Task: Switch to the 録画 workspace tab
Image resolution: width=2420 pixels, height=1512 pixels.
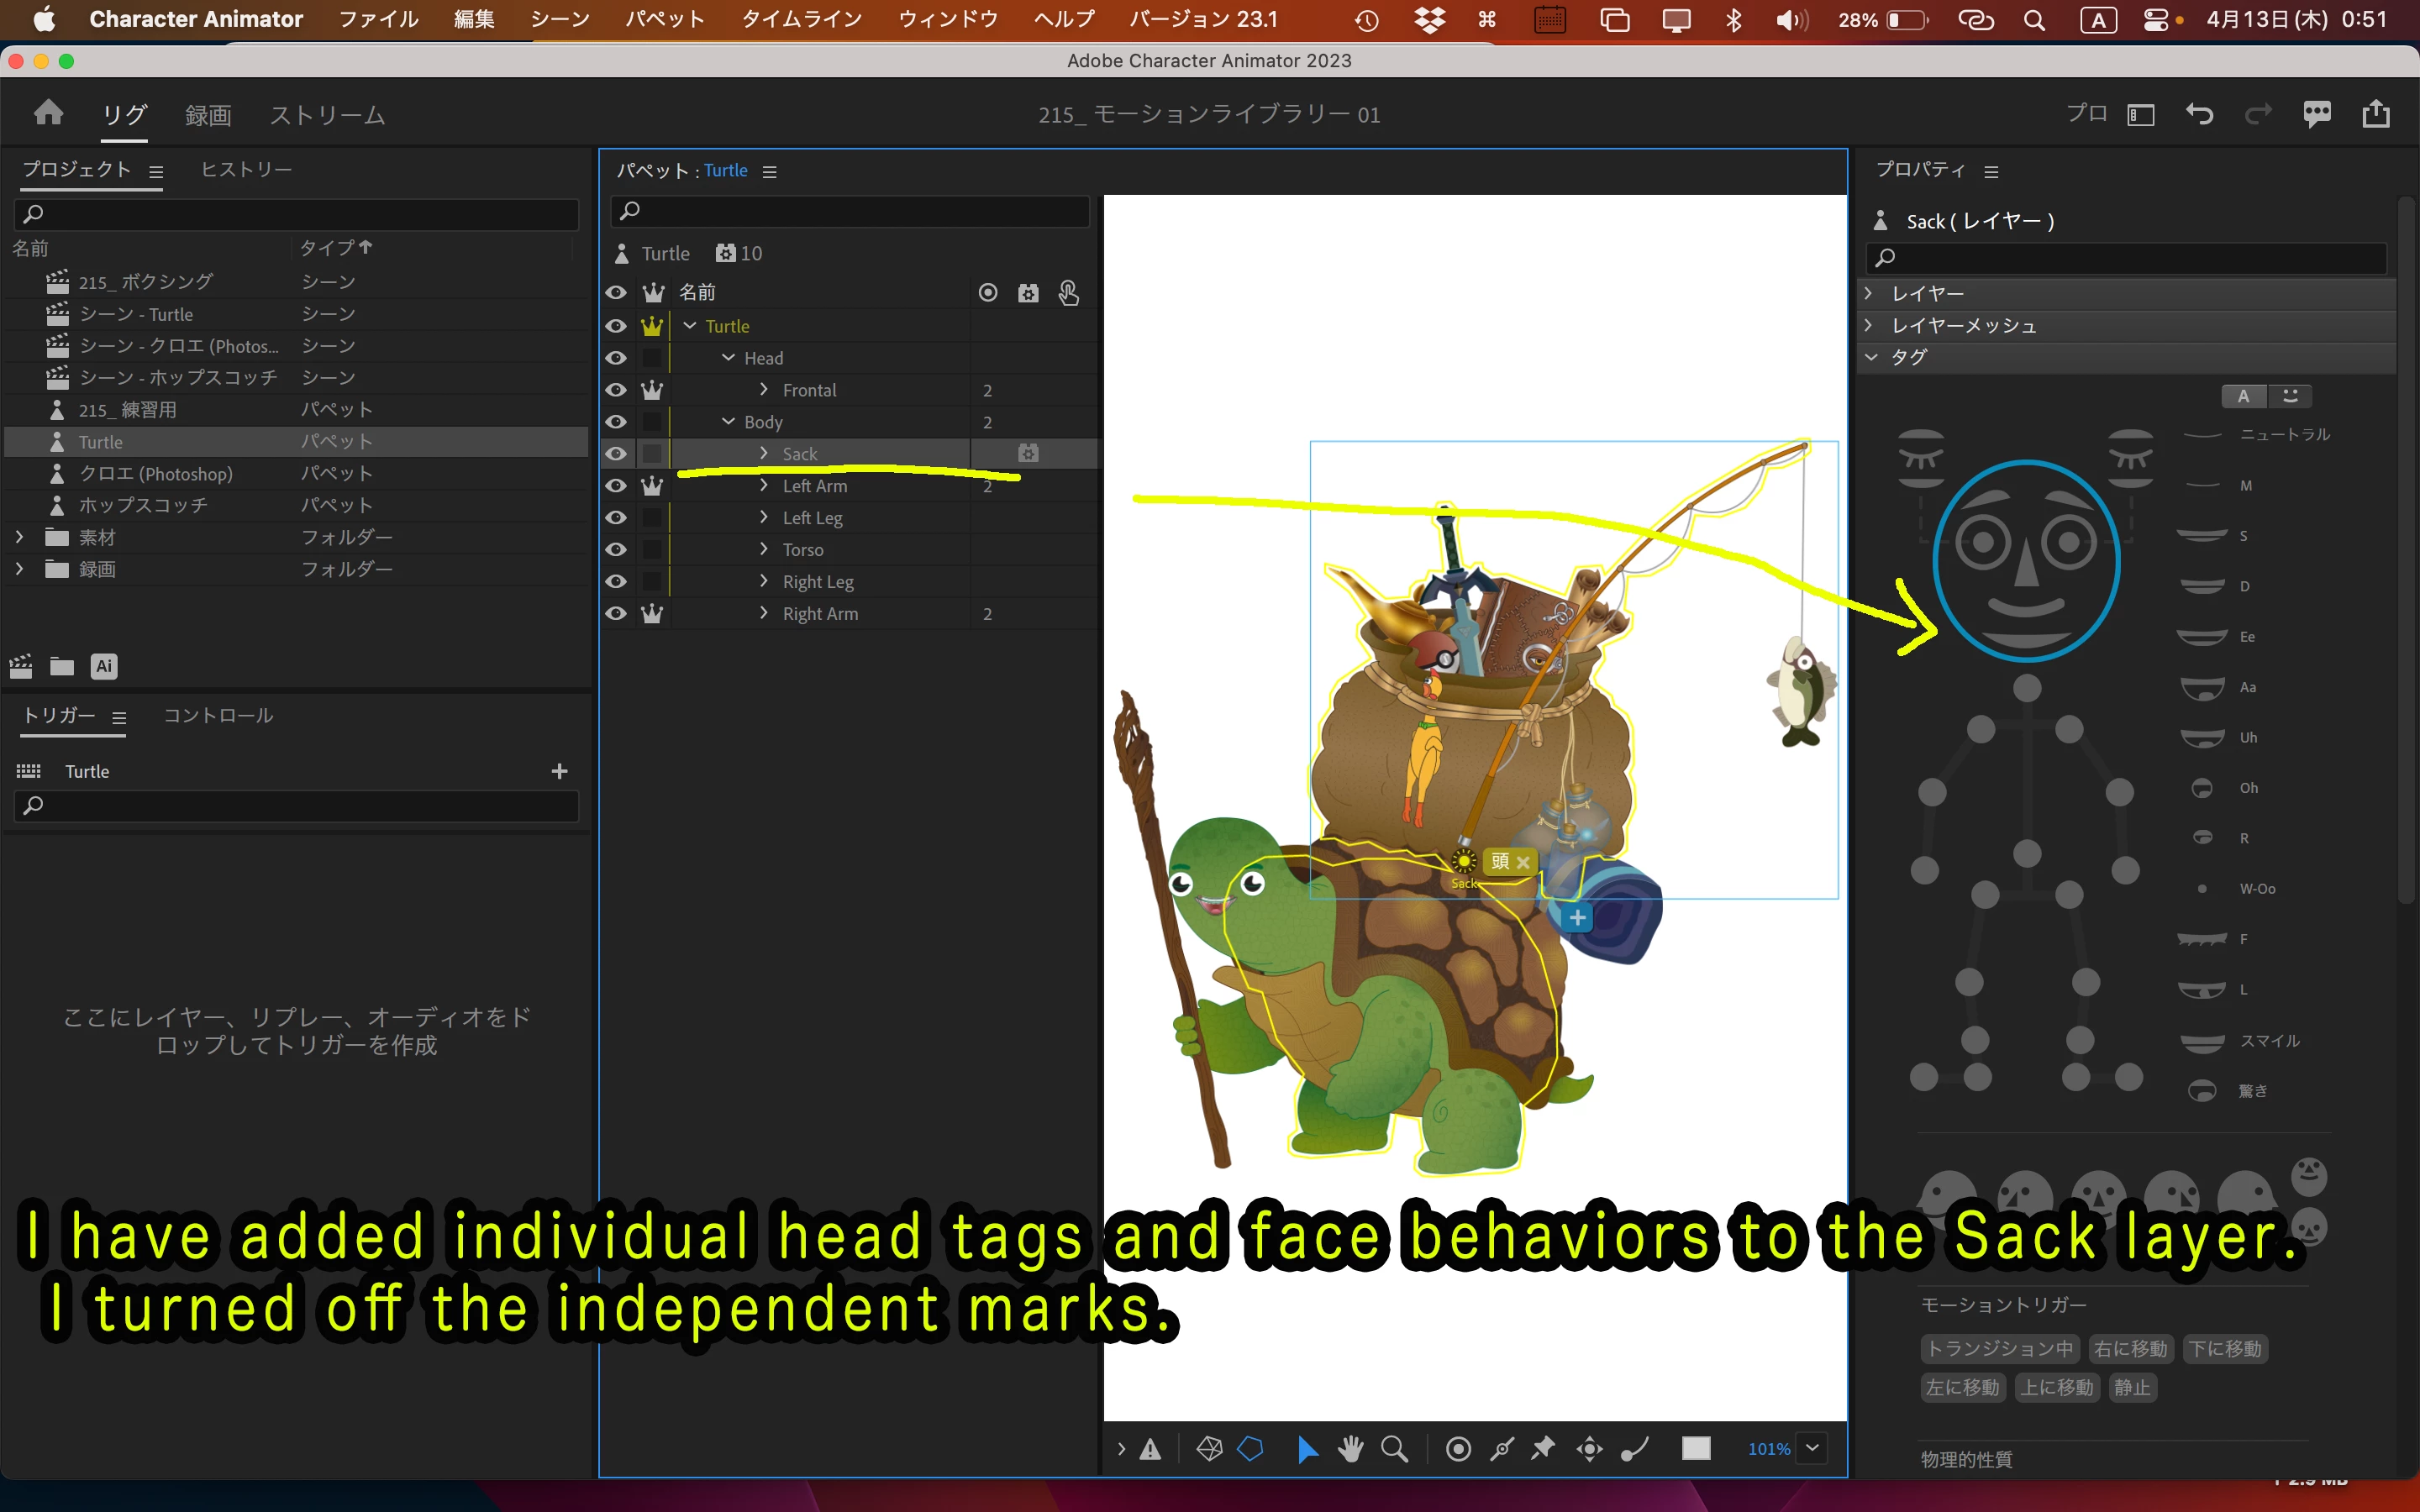Action: click(x=208, y=115)
